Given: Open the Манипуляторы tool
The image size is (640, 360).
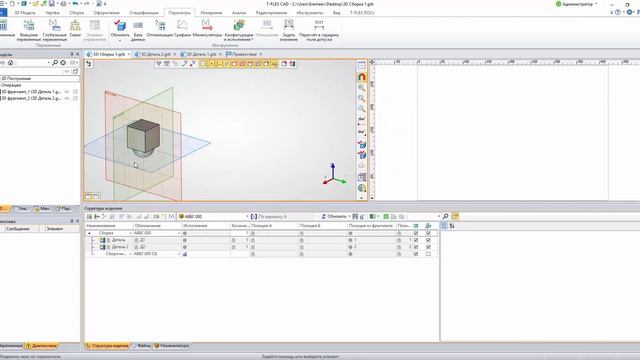Looking at the screenshot, I should pos(207,29).
